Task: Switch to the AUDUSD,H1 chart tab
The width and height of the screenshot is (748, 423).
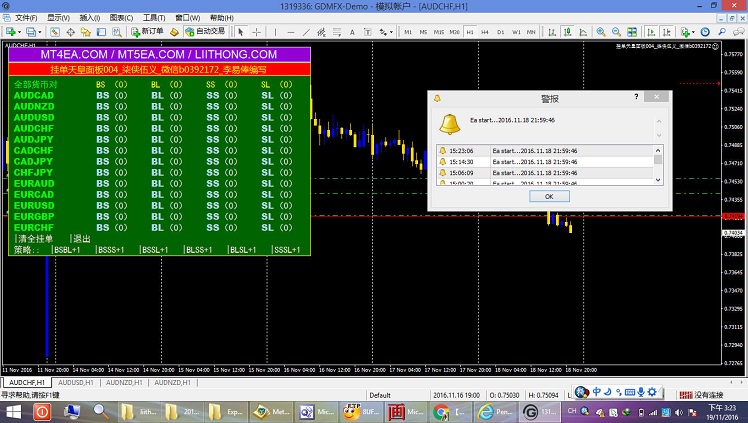Action: (76, 382)
